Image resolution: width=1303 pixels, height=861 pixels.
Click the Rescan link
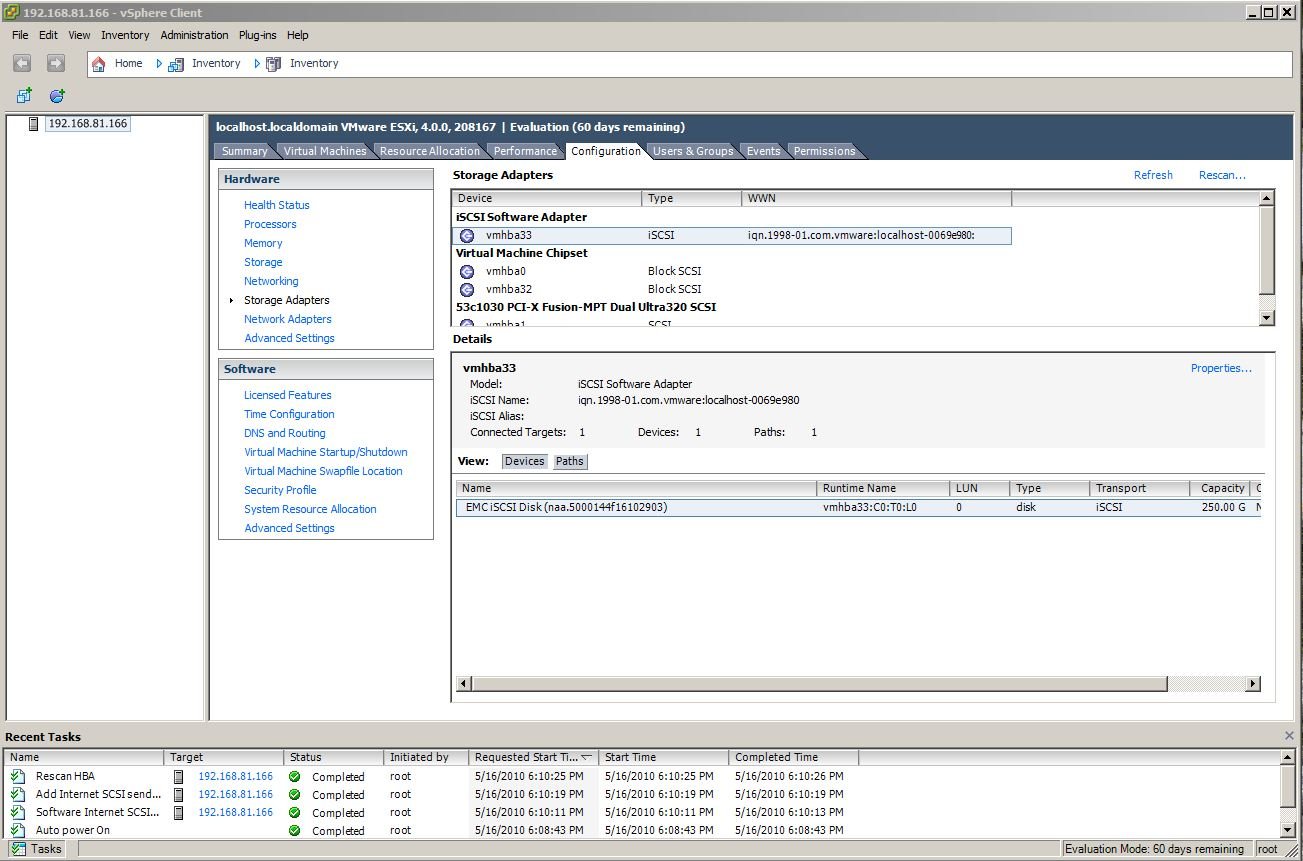pos(1221,175)
